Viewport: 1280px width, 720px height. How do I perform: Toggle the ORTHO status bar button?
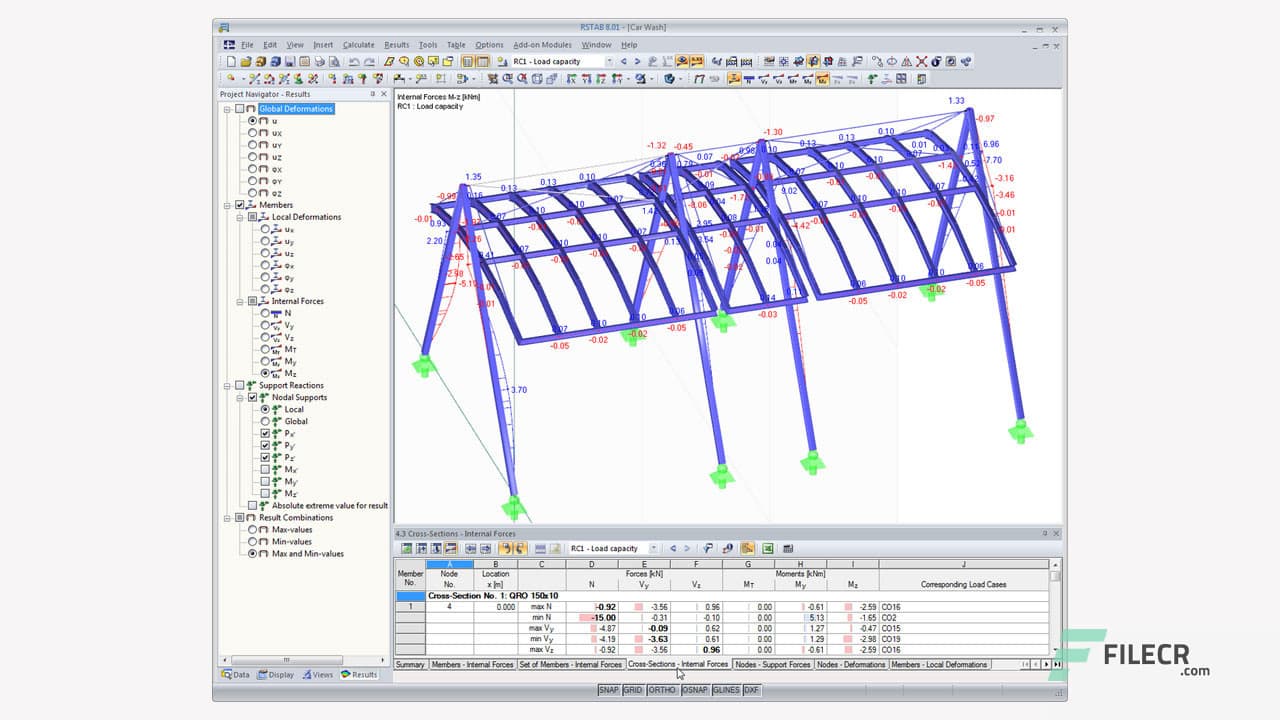(662, 690)
